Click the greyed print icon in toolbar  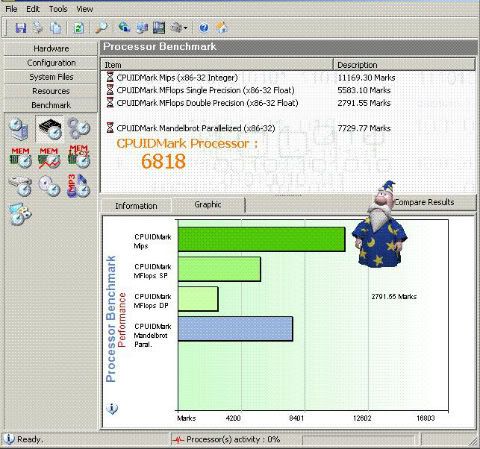(x=38, y=28)
